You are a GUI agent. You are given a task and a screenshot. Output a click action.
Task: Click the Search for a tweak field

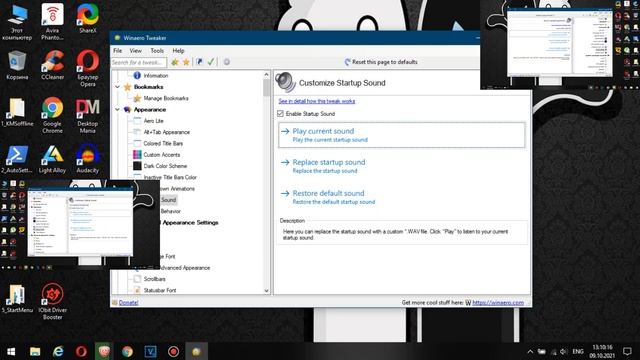pyautogui.click(x=139, y=62)
